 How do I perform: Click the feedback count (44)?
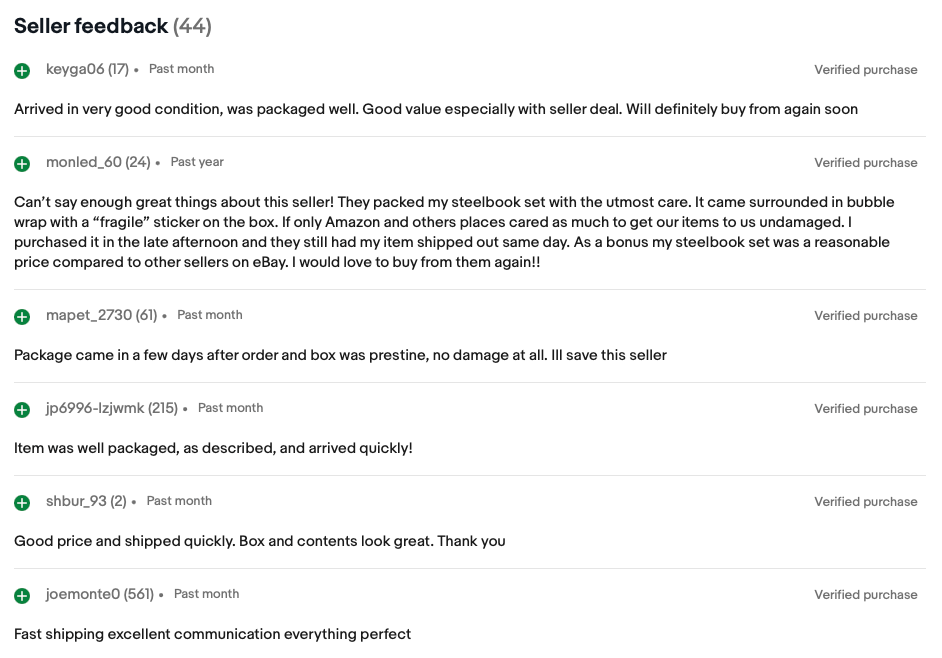click(192, 26)
